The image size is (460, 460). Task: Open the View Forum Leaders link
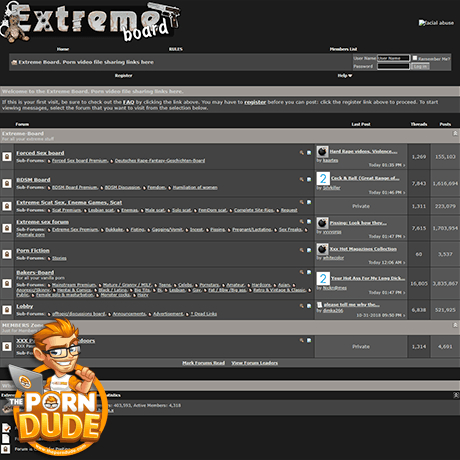tap(255, 363)
